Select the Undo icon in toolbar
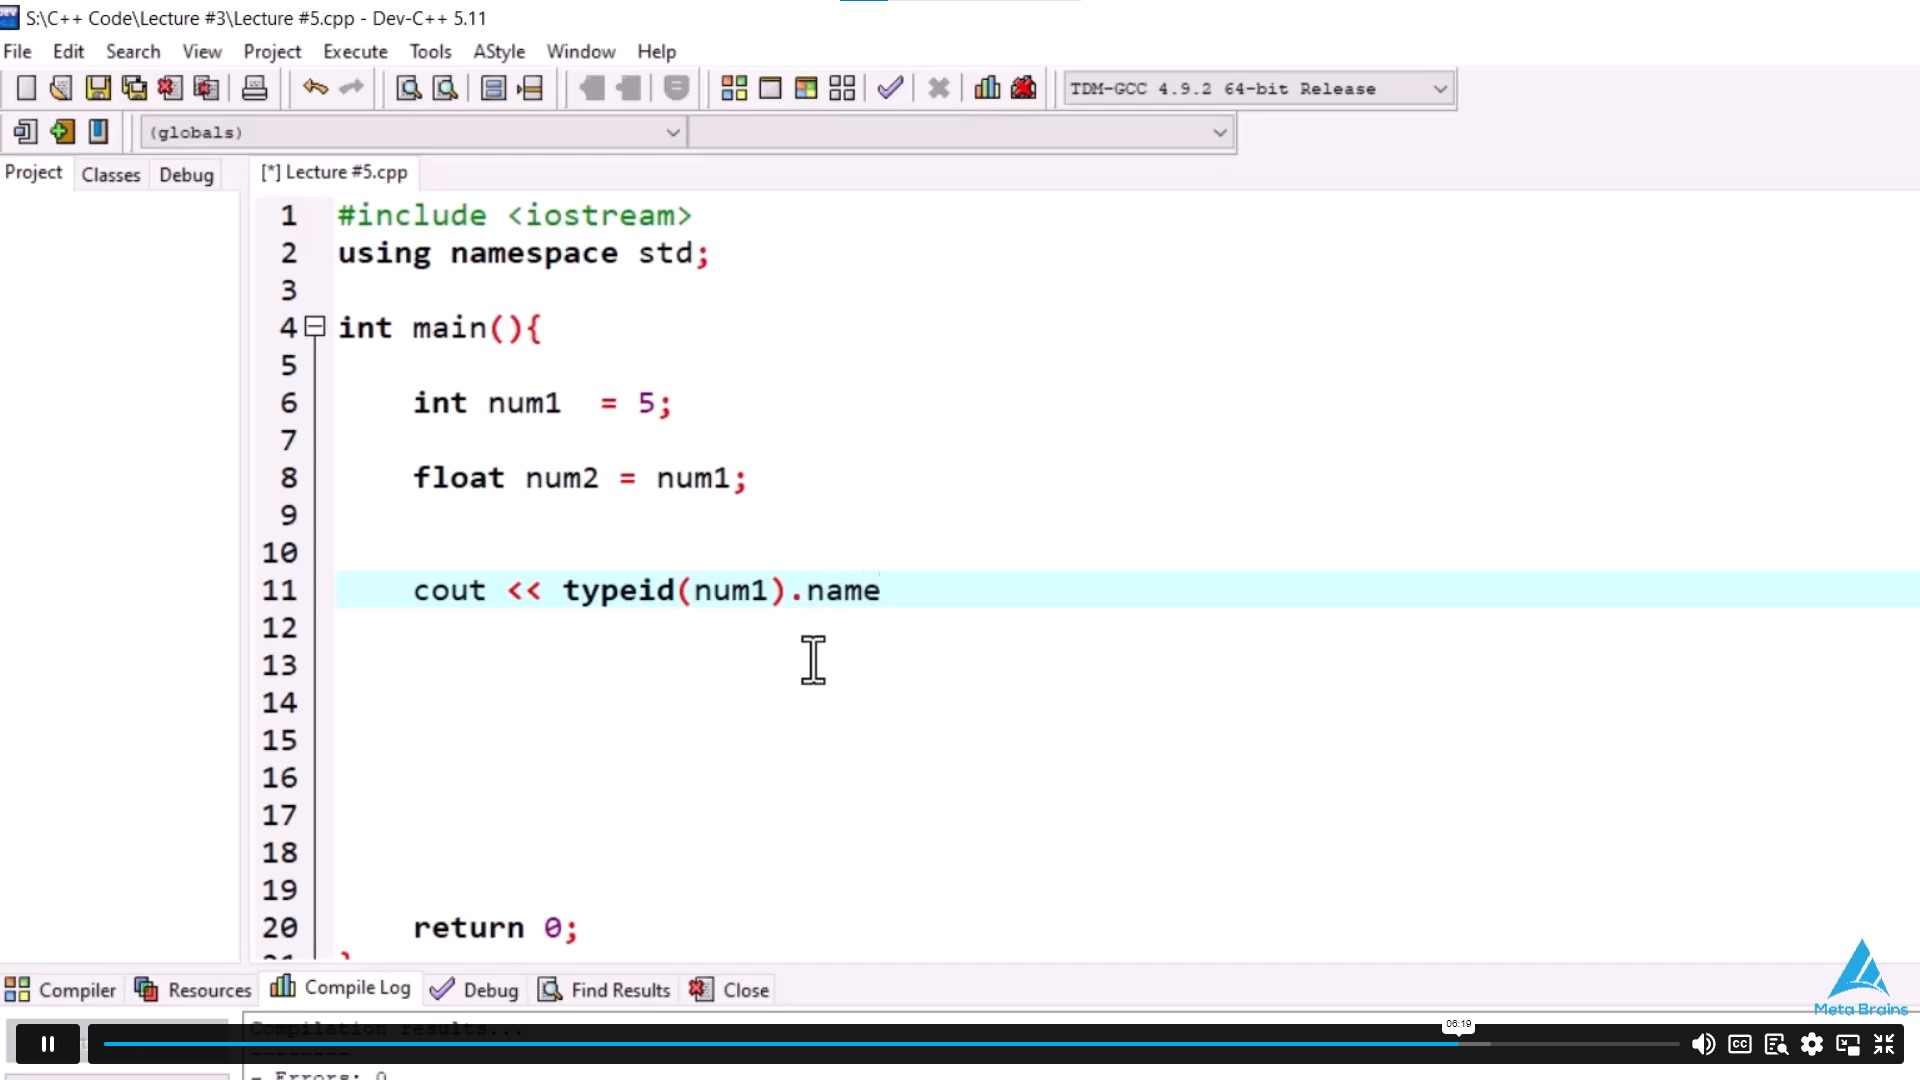The image size is (1920, 1080). (x=315, y=88)
